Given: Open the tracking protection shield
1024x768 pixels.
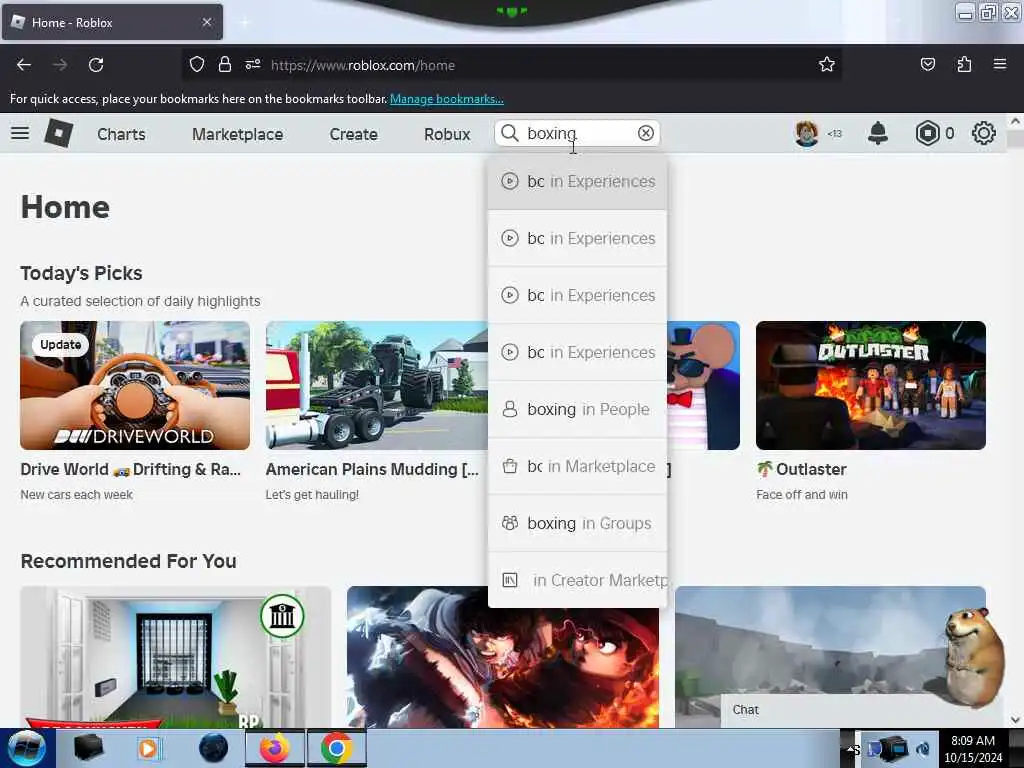Looking at the screenshot, I should [x=197, y=64].
